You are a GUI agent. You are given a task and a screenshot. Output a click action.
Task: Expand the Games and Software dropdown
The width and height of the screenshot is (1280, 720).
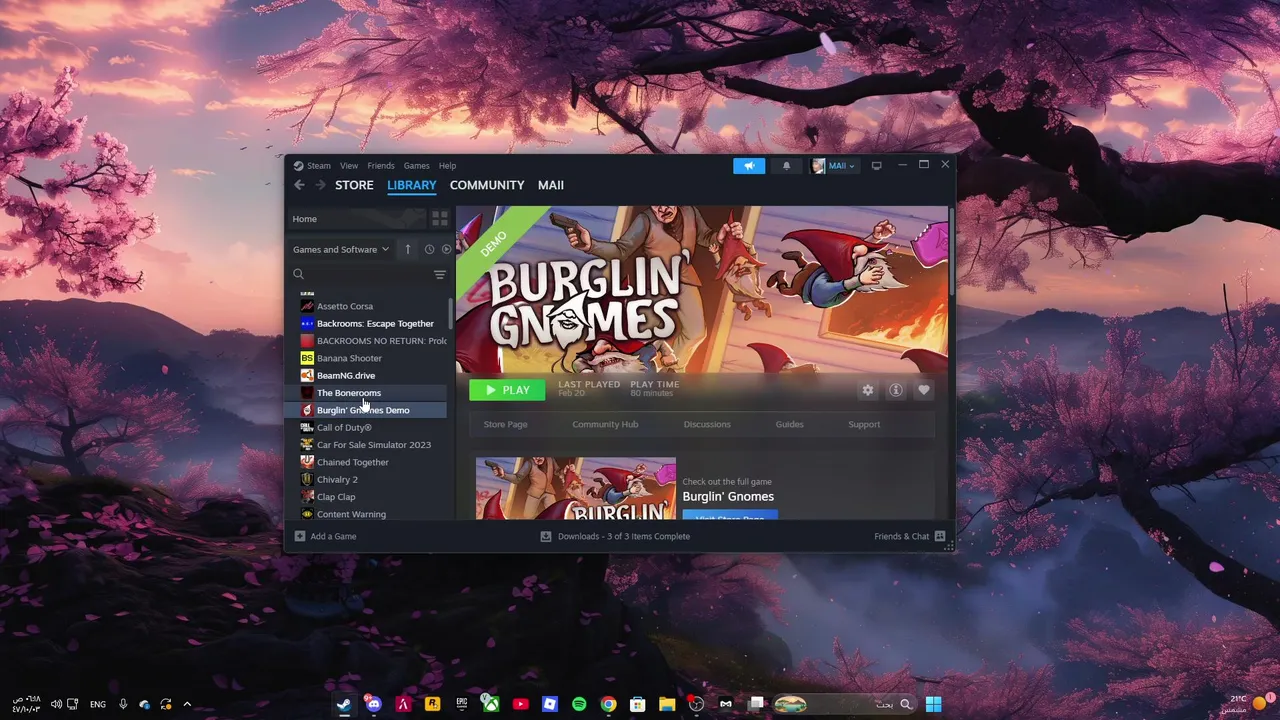341,249
